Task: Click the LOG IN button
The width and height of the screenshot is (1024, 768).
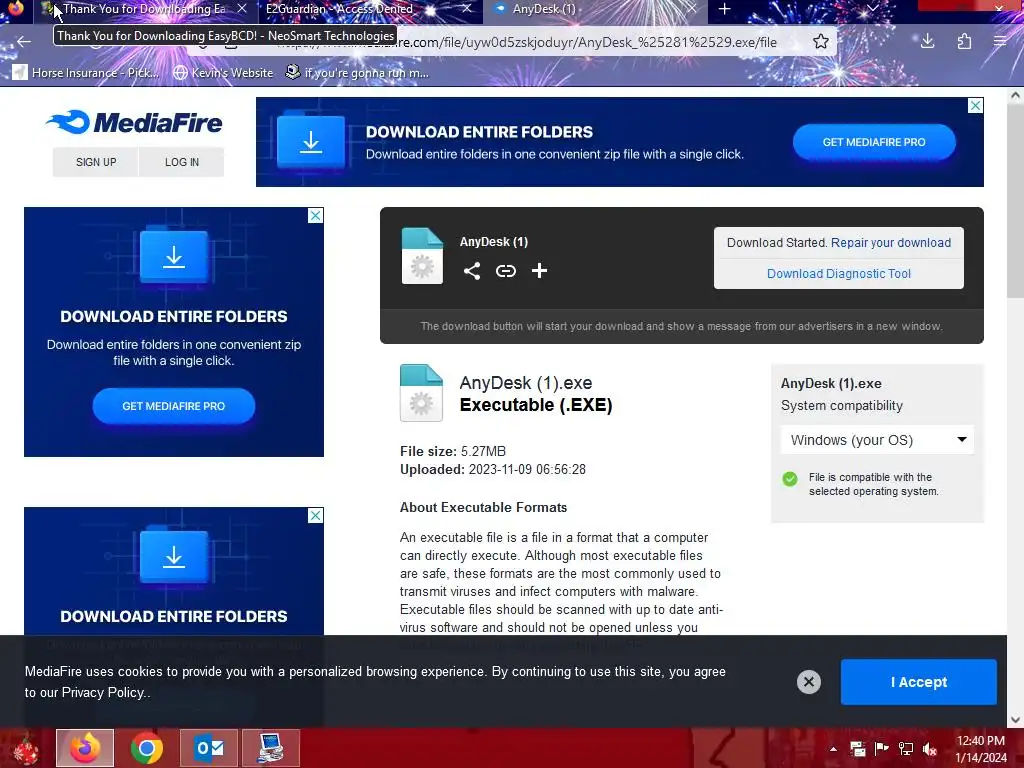Action: [x=182, y=162]
